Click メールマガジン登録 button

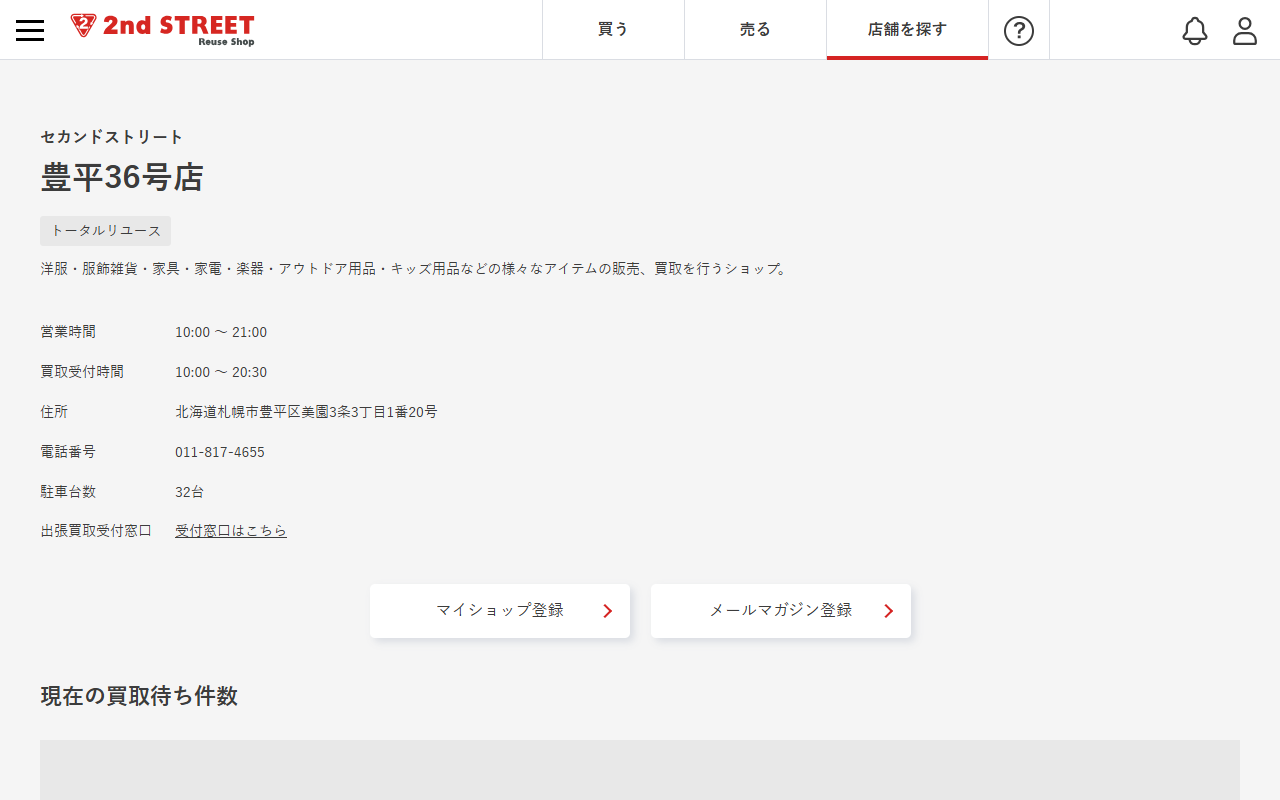click(781, 611)
